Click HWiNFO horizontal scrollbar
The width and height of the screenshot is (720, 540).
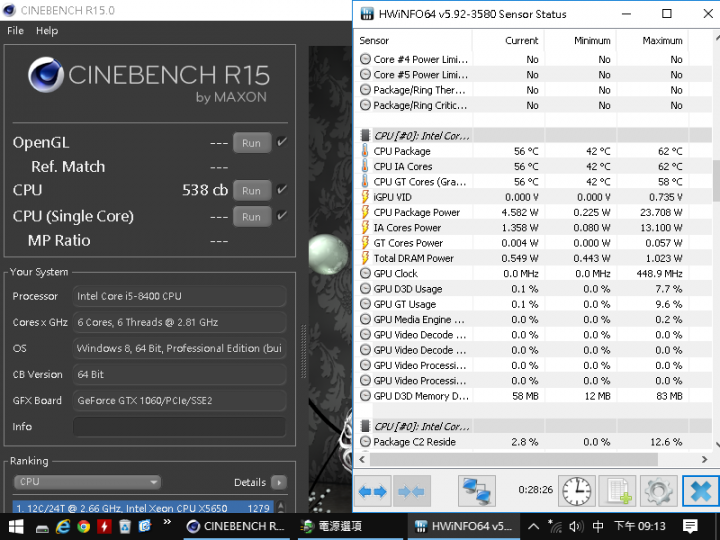pos(514,459)
